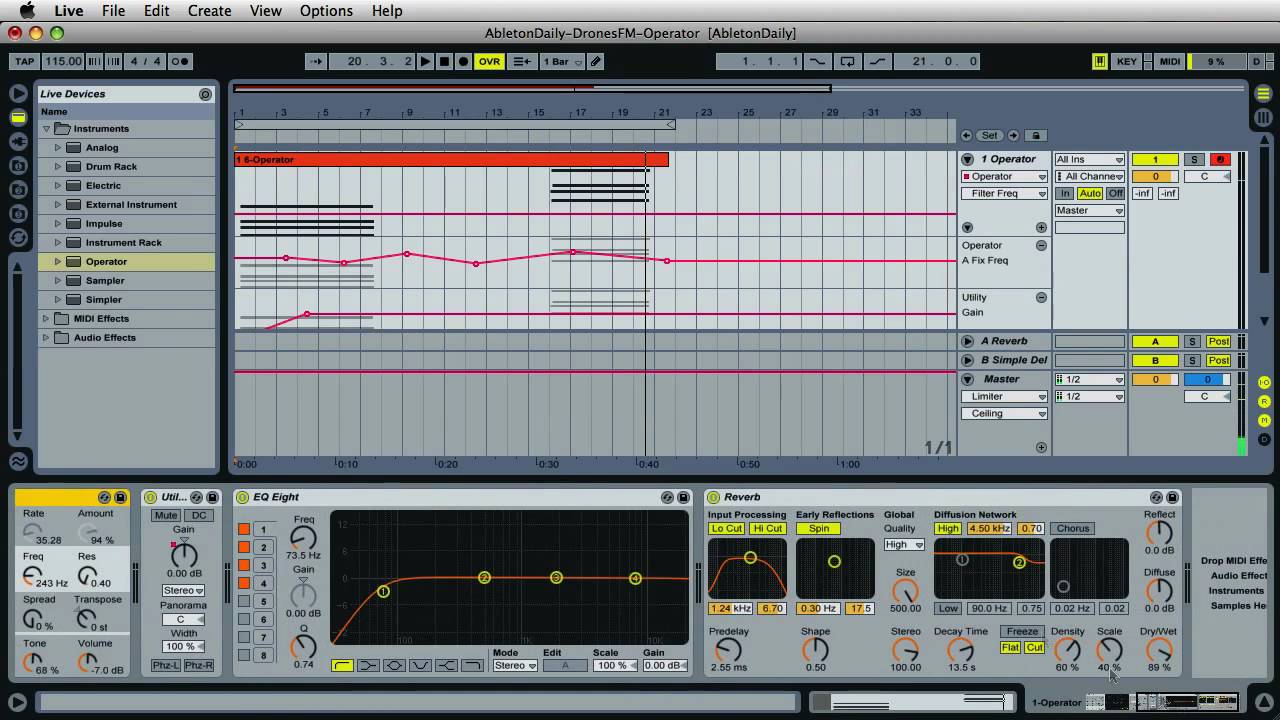This screenshot has width=1280, height=720.
Task: Toggle EQ Eight device activator
Action: 243,497
